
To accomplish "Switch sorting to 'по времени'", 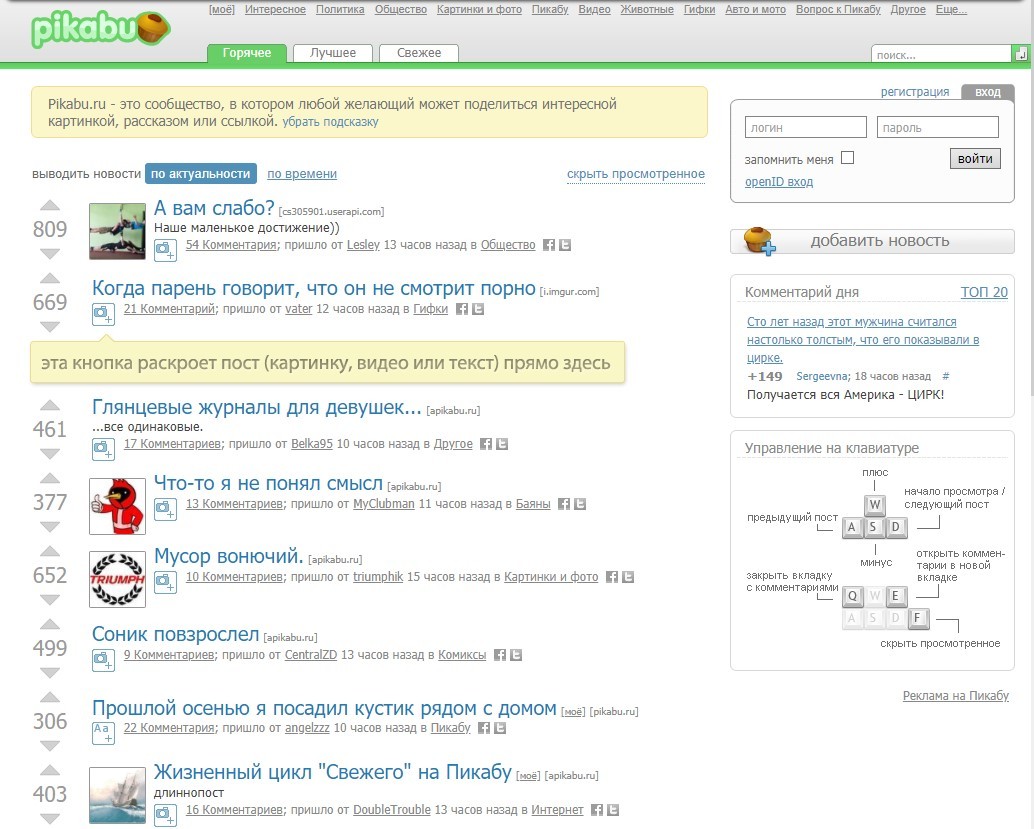I will click(302, 174).
